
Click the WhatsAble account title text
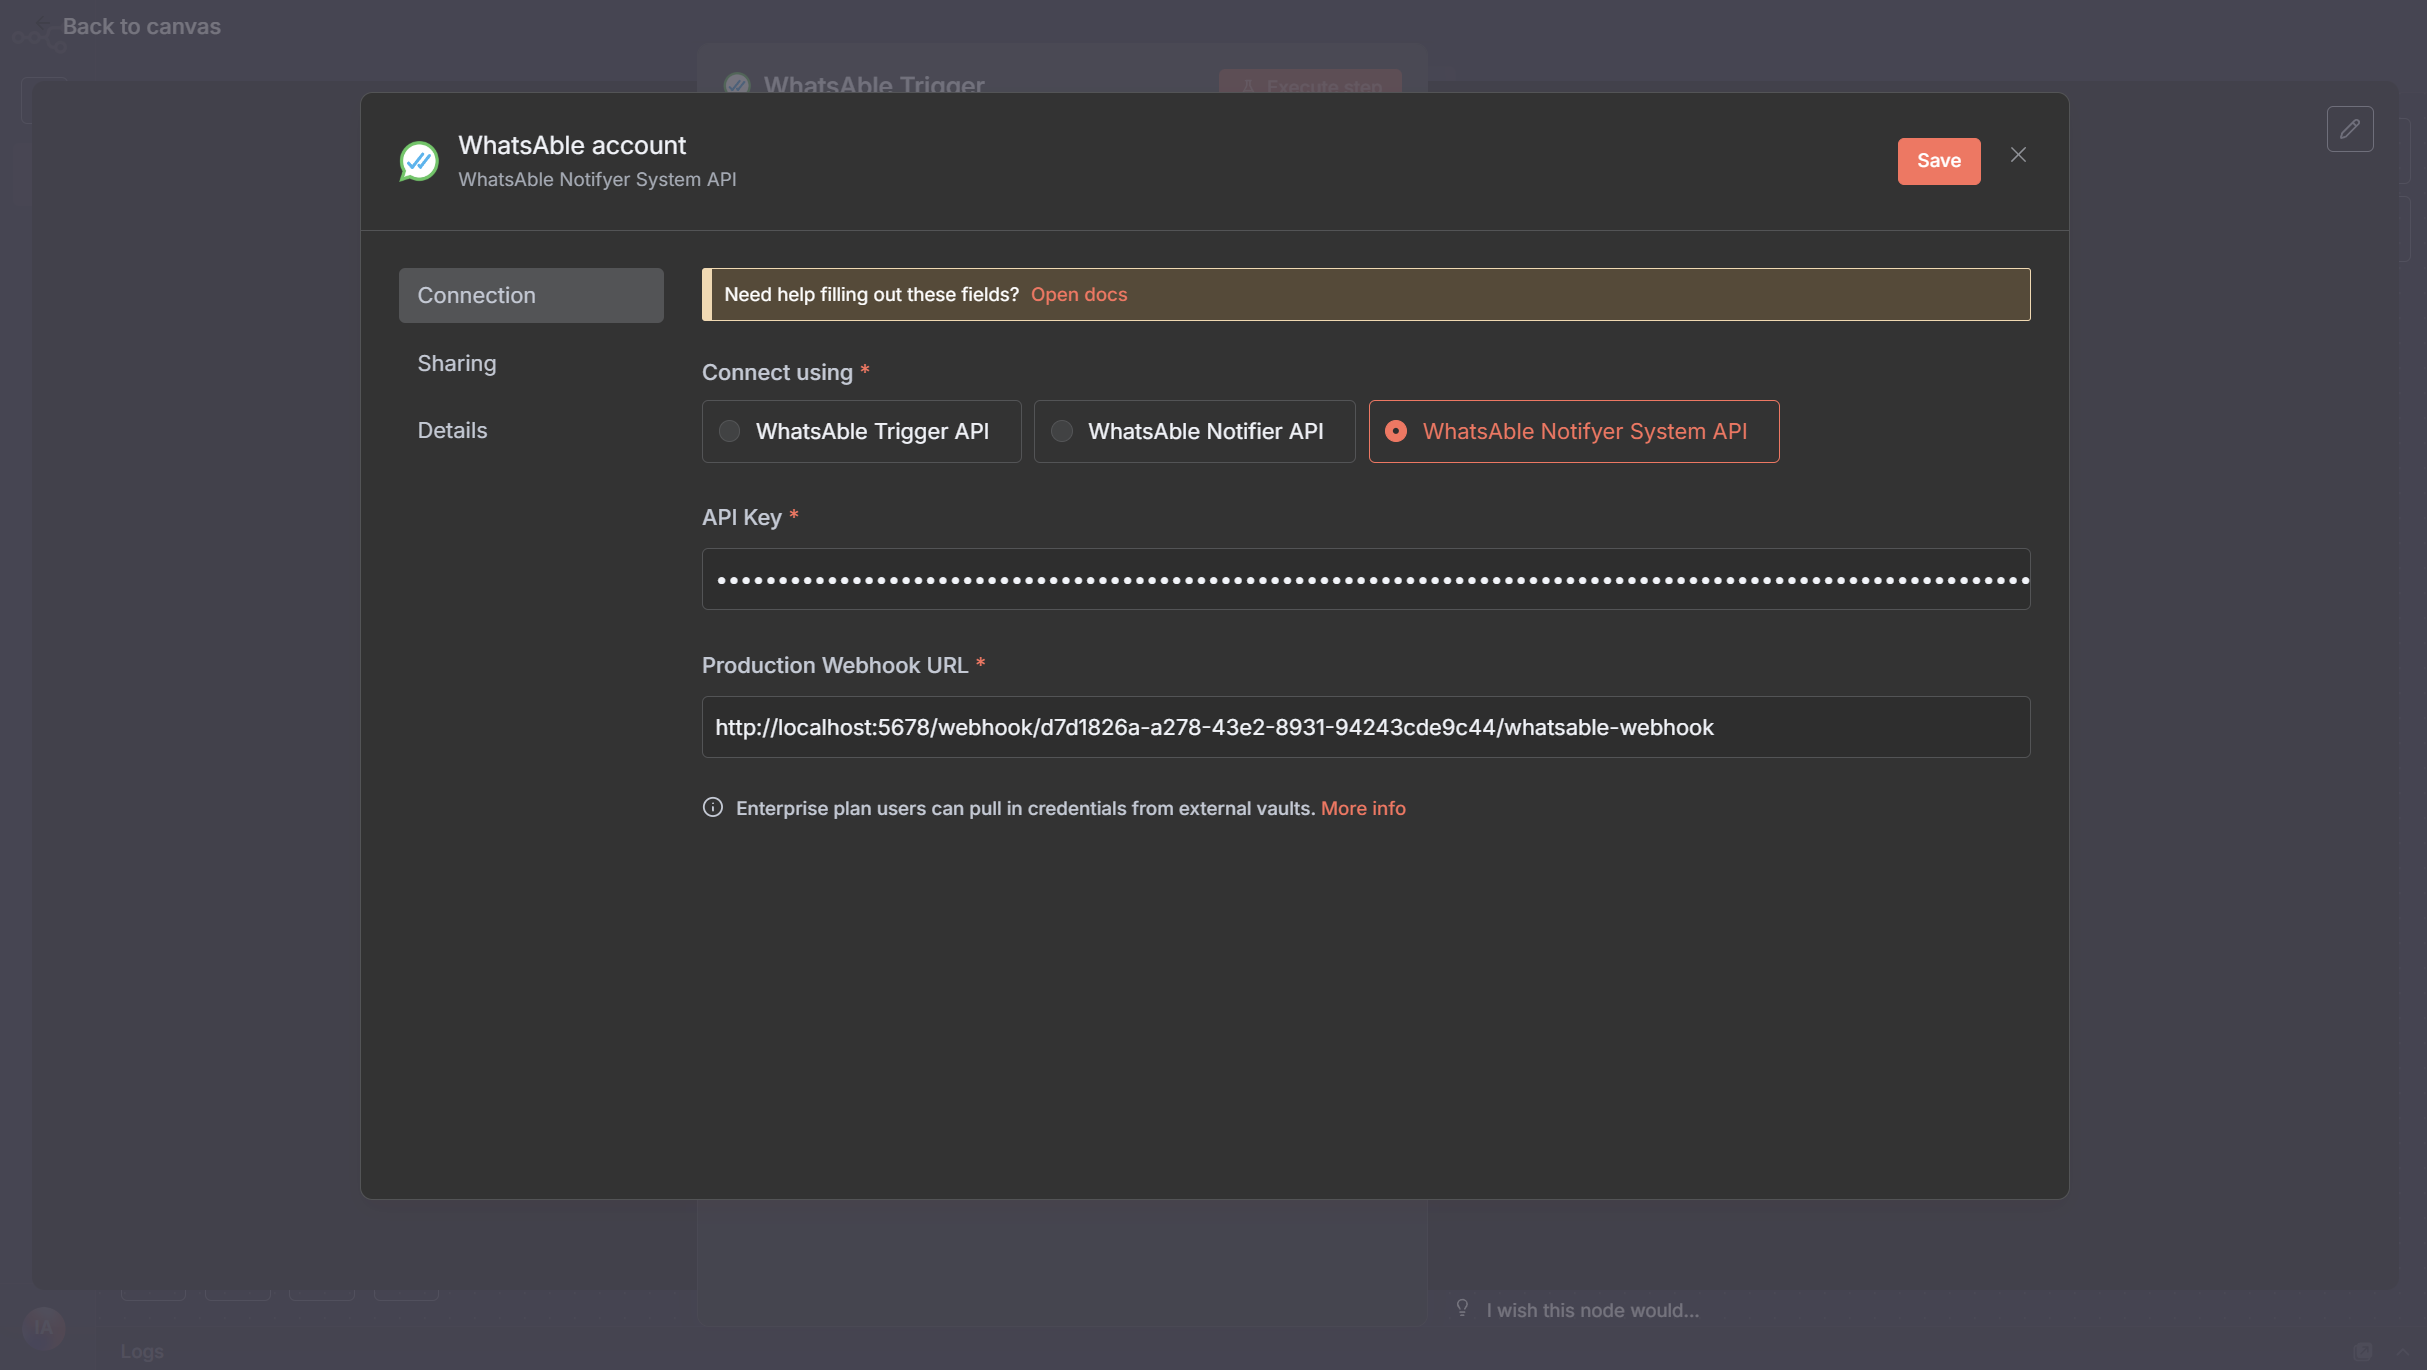(x=572, y=145)
